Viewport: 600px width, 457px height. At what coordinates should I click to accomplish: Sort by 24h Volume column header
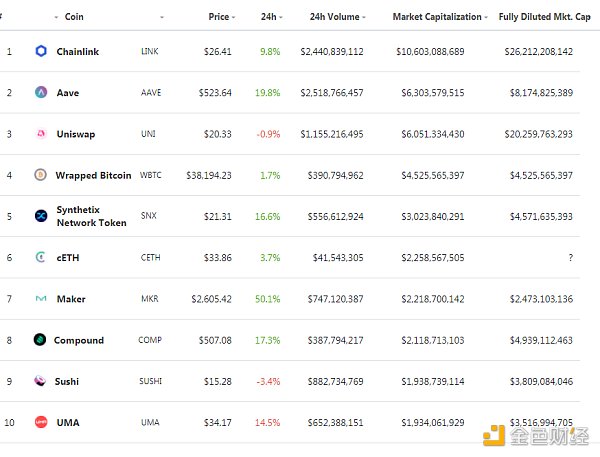point(332,17)
